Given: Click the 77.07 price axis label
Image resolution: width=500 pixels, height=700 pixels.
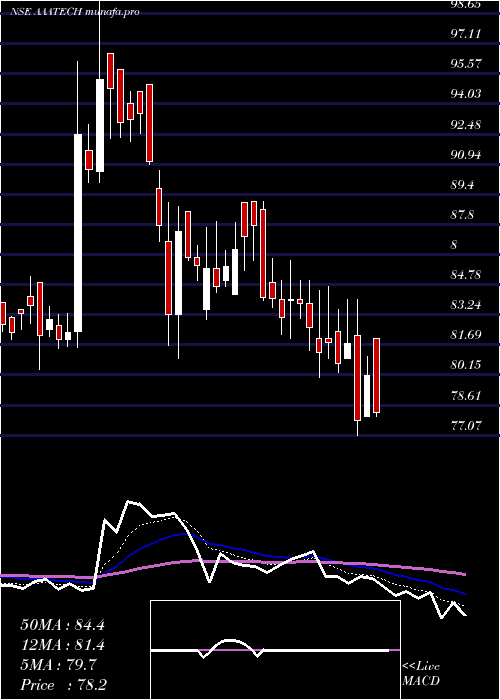Looking at the screenshot, I should click(466, 426).
